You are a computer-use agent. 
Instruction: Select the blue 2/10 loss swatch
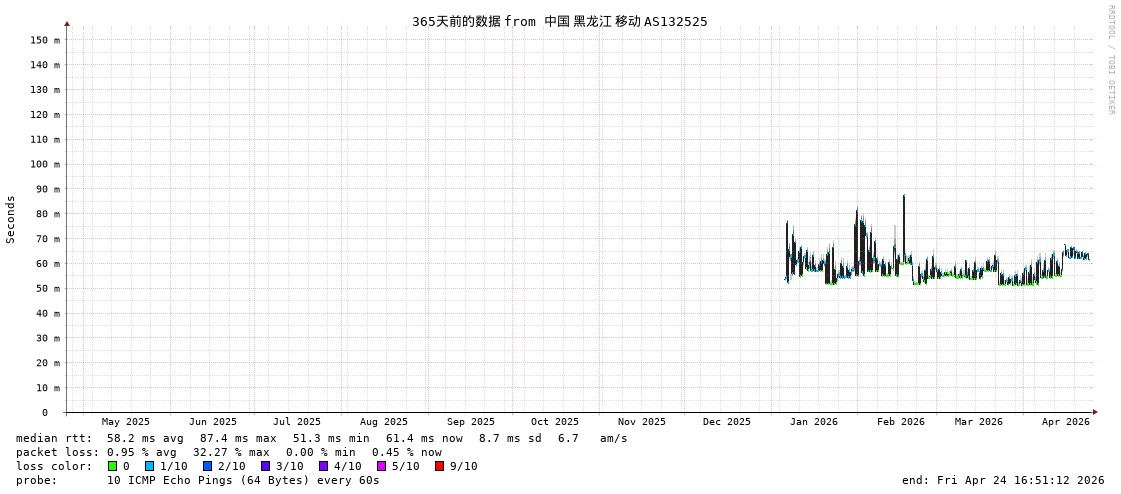207,466
